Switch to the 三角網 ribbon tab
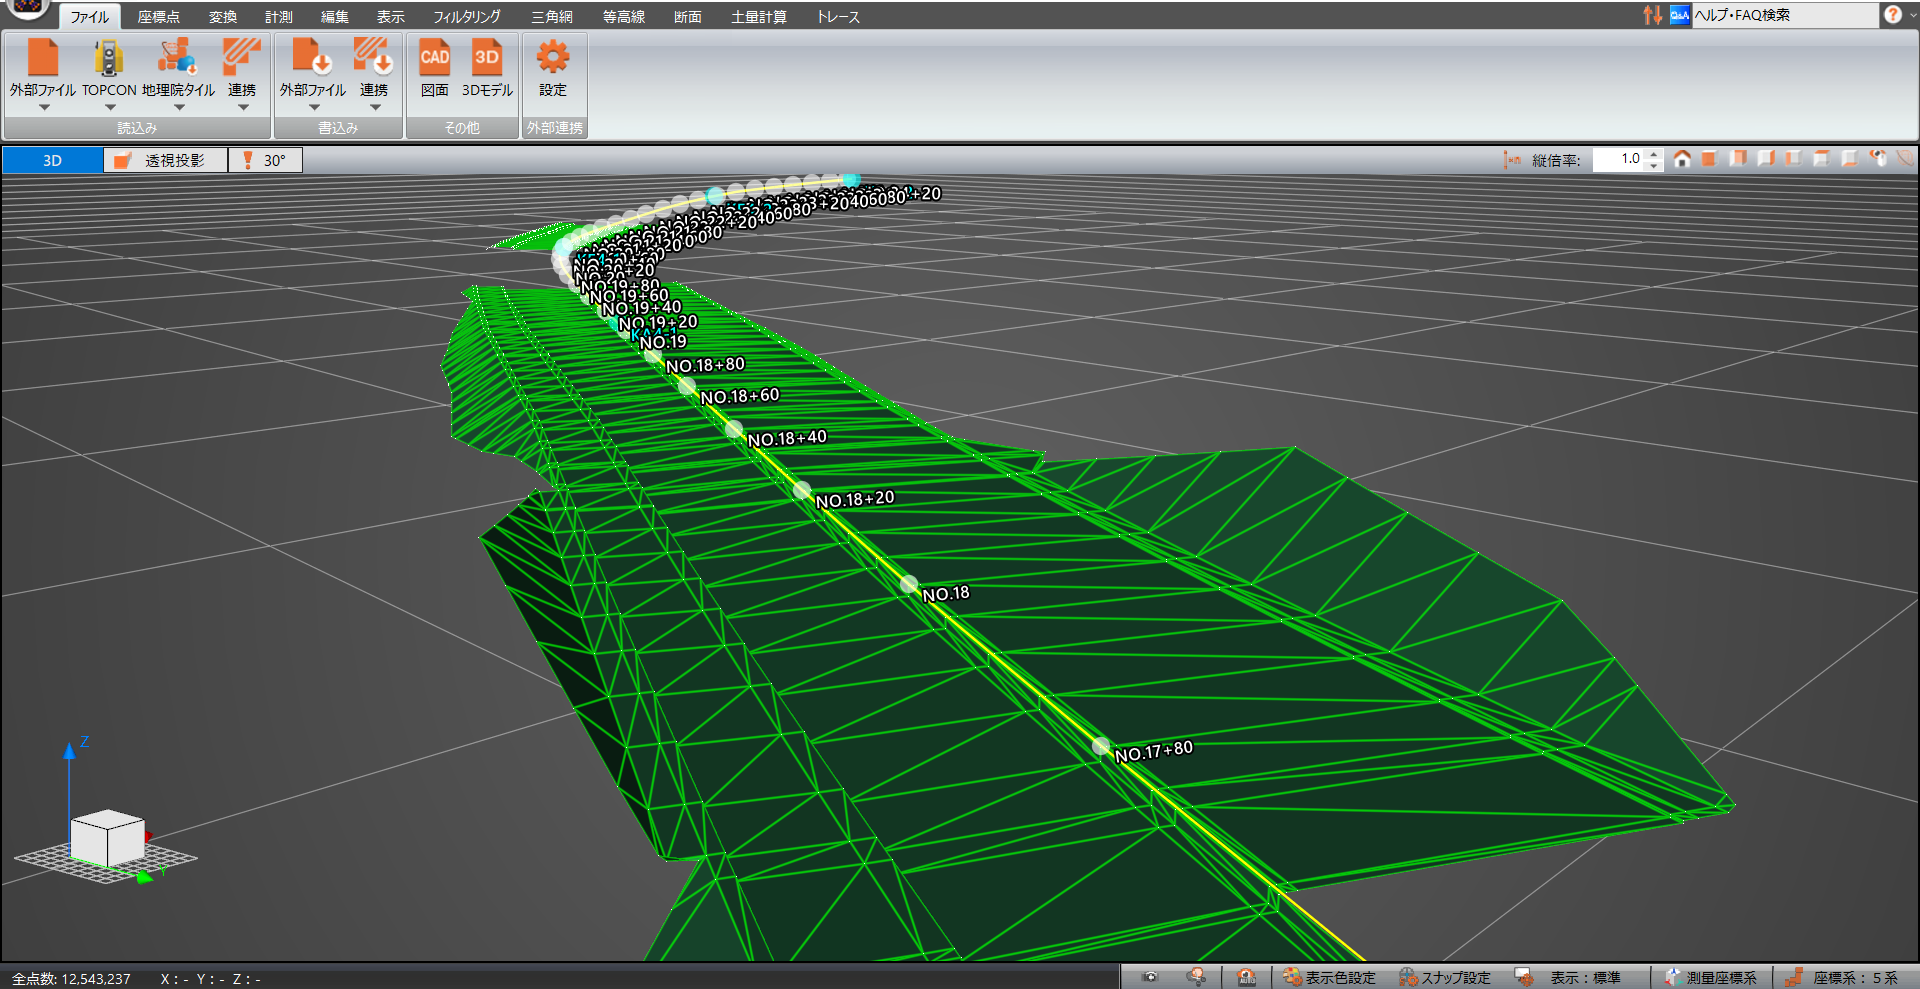This screenshot has height=989, width=1920. point(551,17)
